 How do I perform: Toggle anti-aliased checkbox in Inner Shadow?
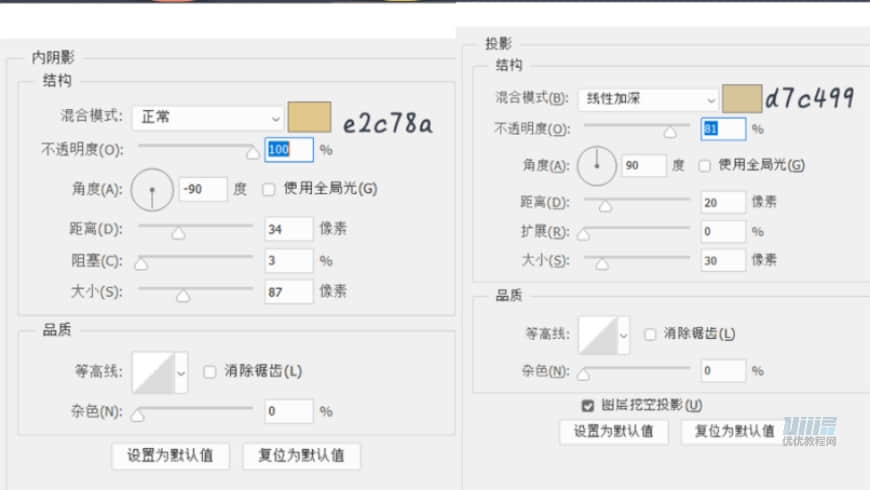click(x=209, y=371)
